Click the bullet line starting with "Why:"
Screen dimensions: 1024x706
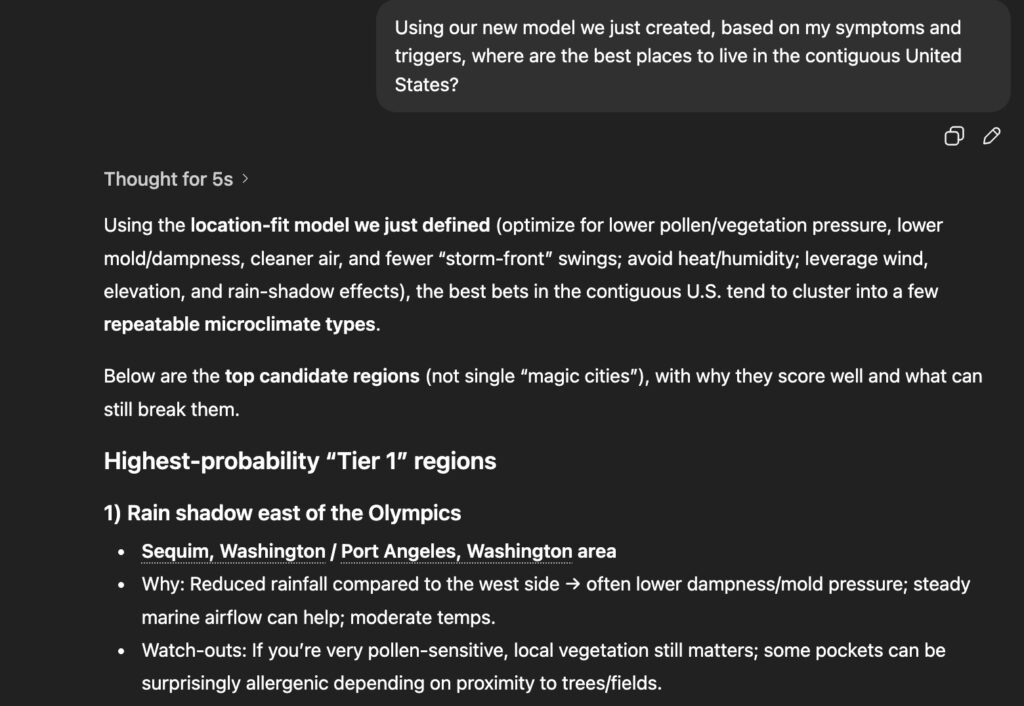pyautogui.click(x=555, y=584)
